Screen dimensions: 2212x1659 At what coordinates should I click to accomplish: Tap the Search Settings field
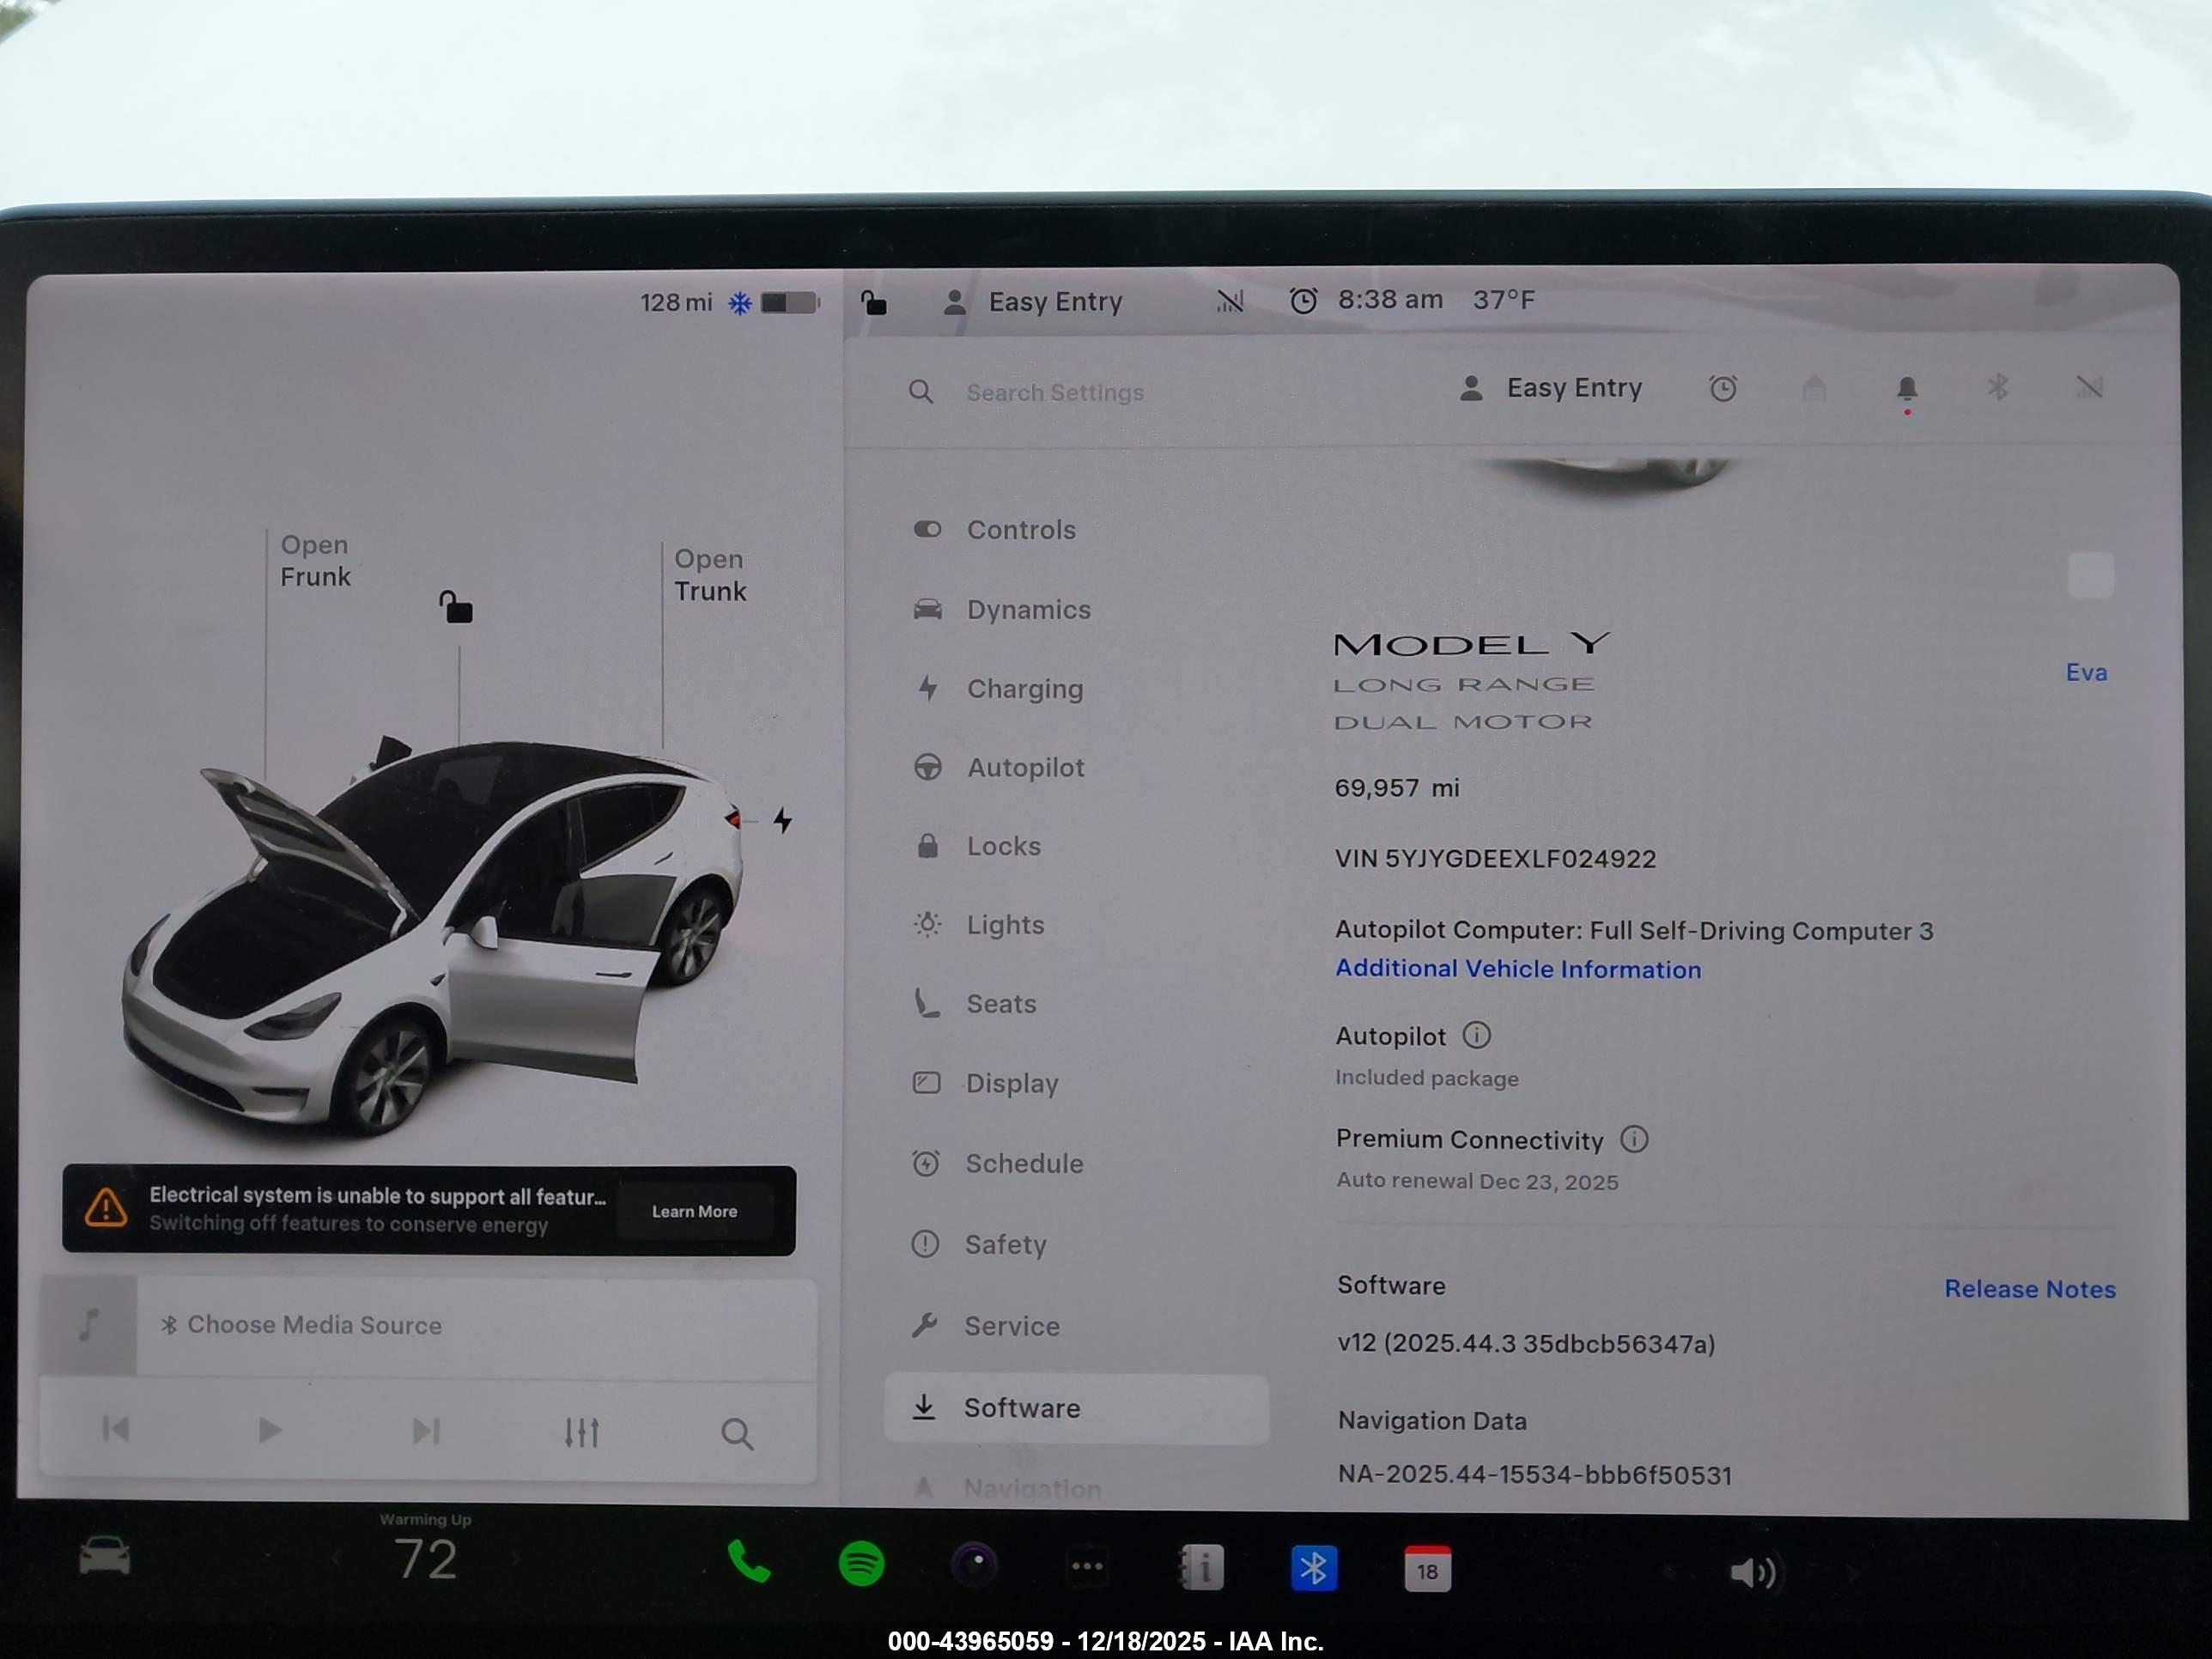pyautogui.click(x=1054, y=392)
